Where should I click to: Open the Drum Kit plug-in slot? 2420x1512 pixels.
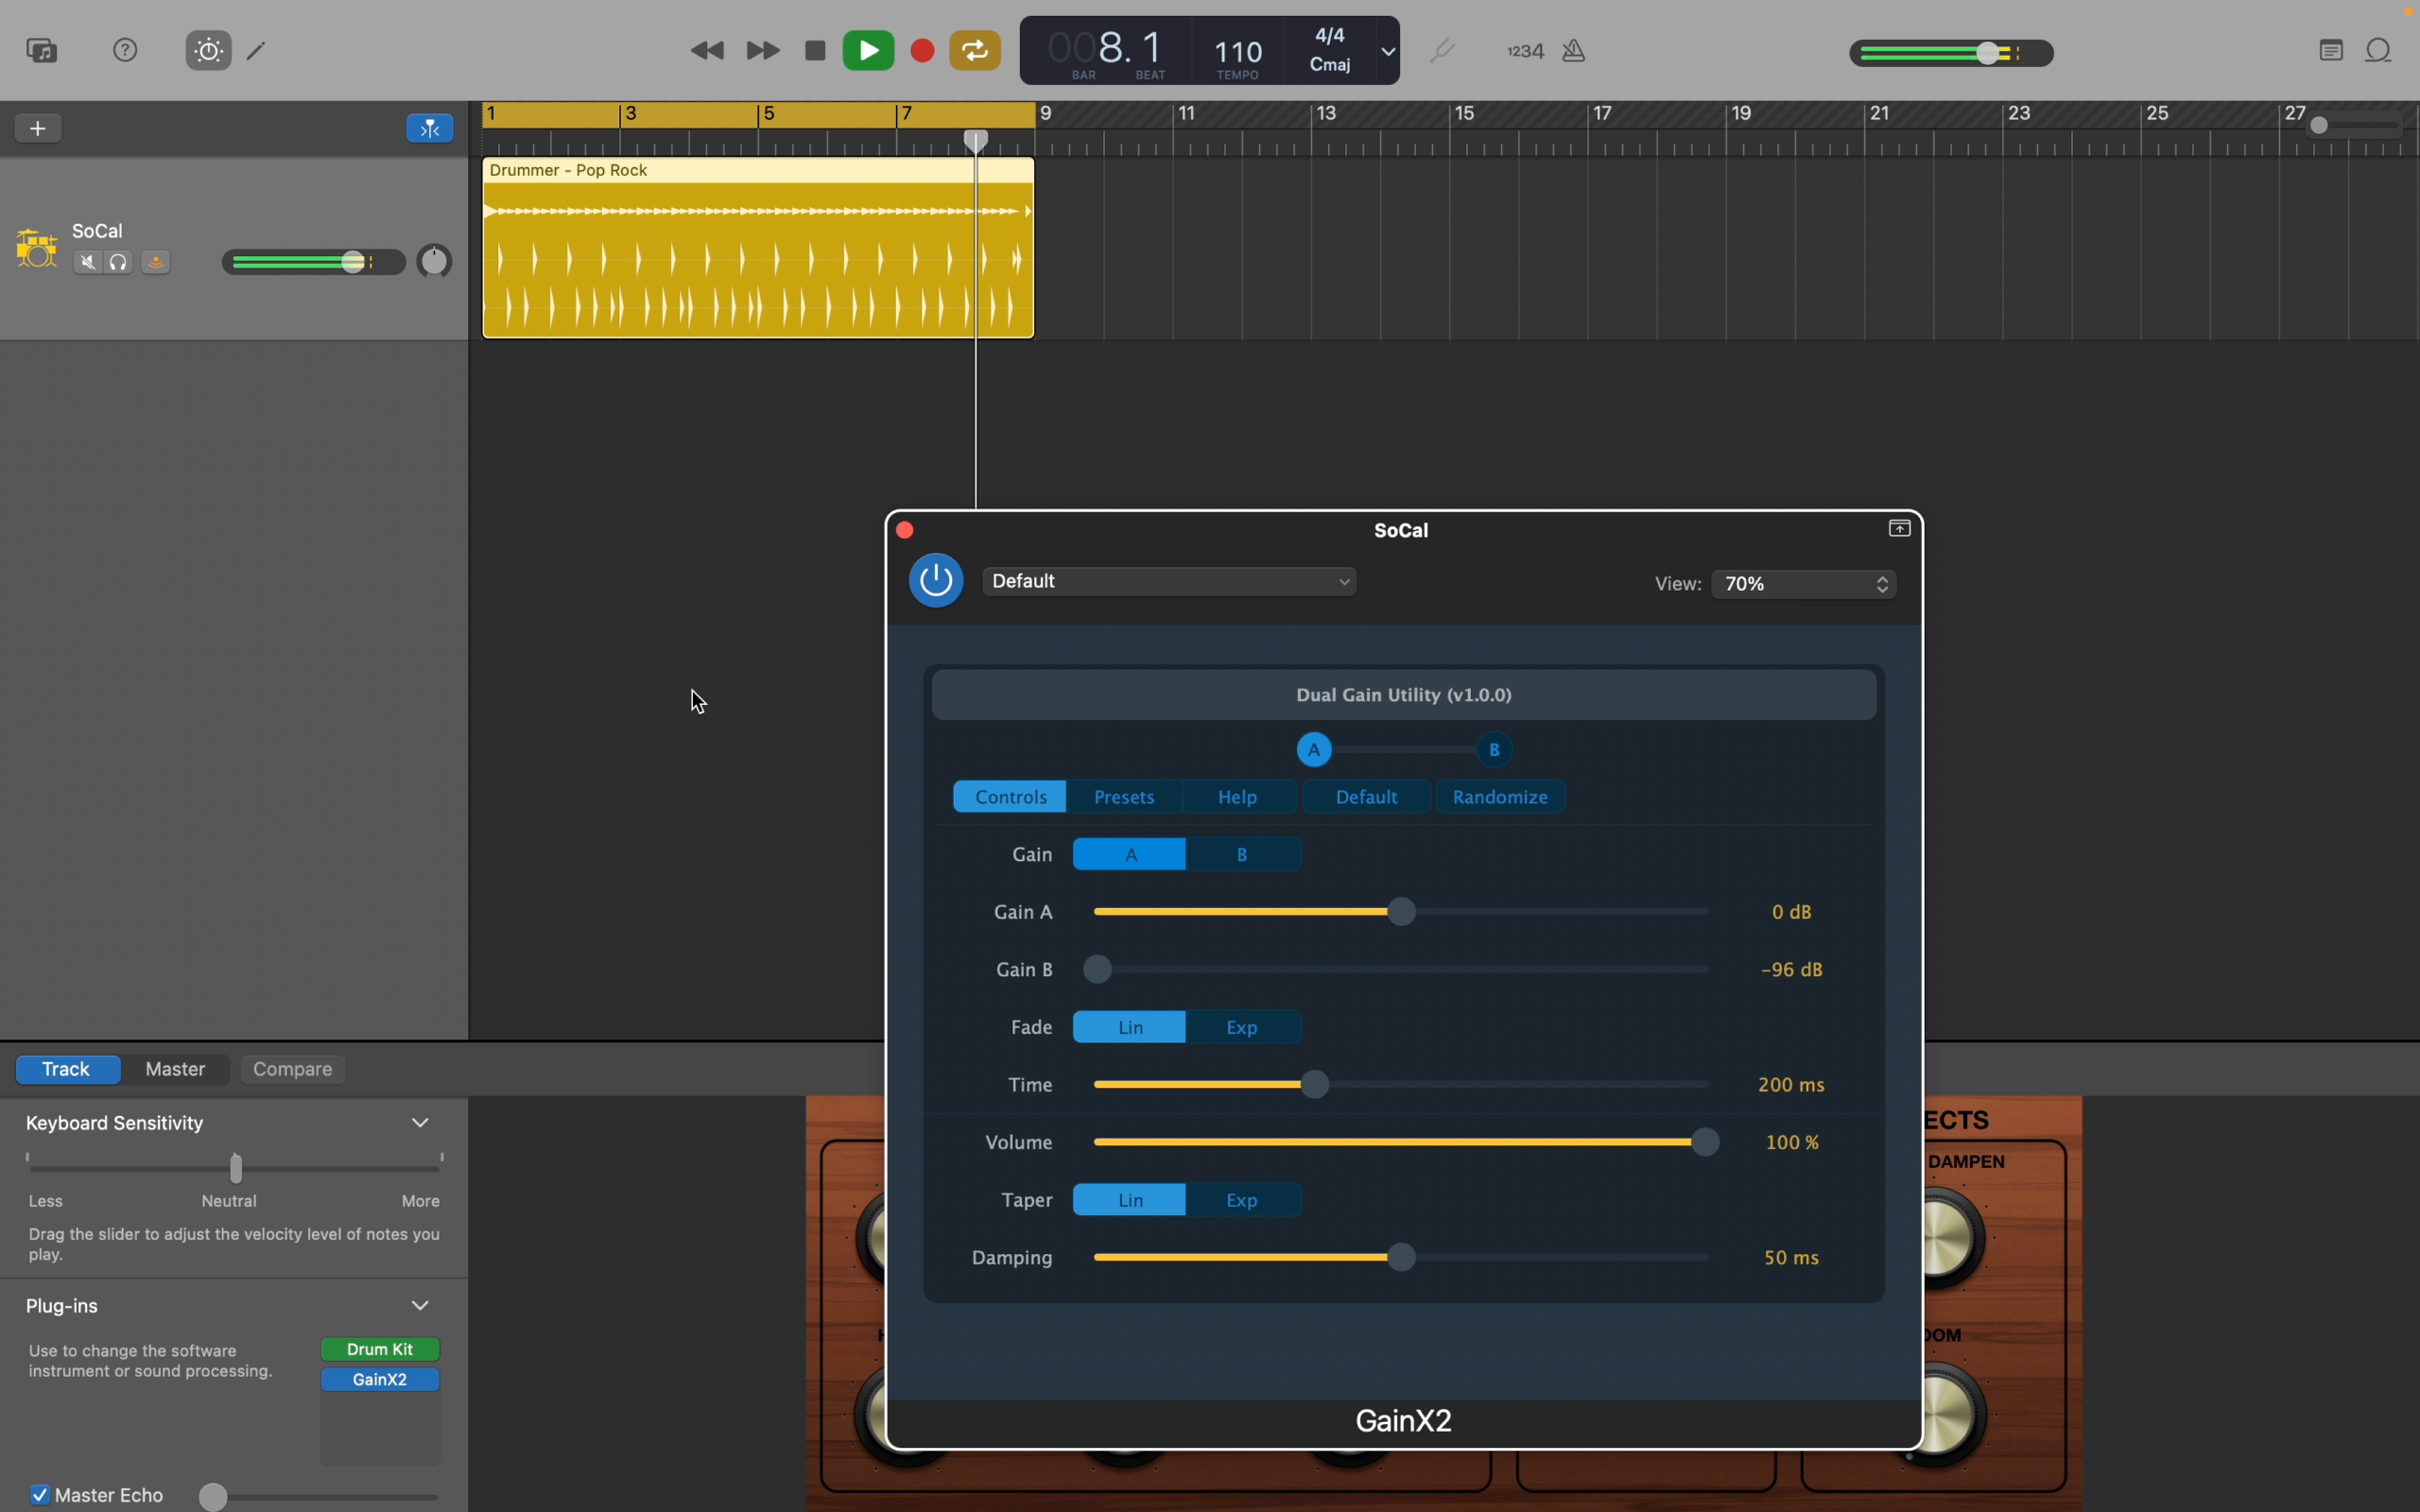point(380,1350)
